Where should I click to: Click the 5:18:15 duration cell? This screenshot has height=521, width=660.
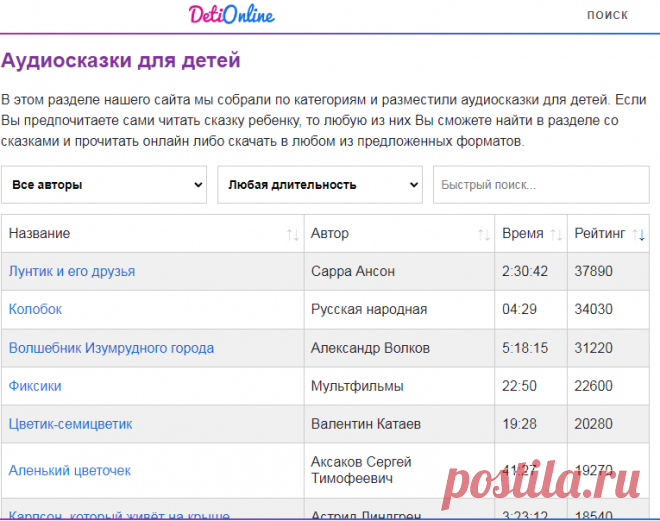click(531, 348)
